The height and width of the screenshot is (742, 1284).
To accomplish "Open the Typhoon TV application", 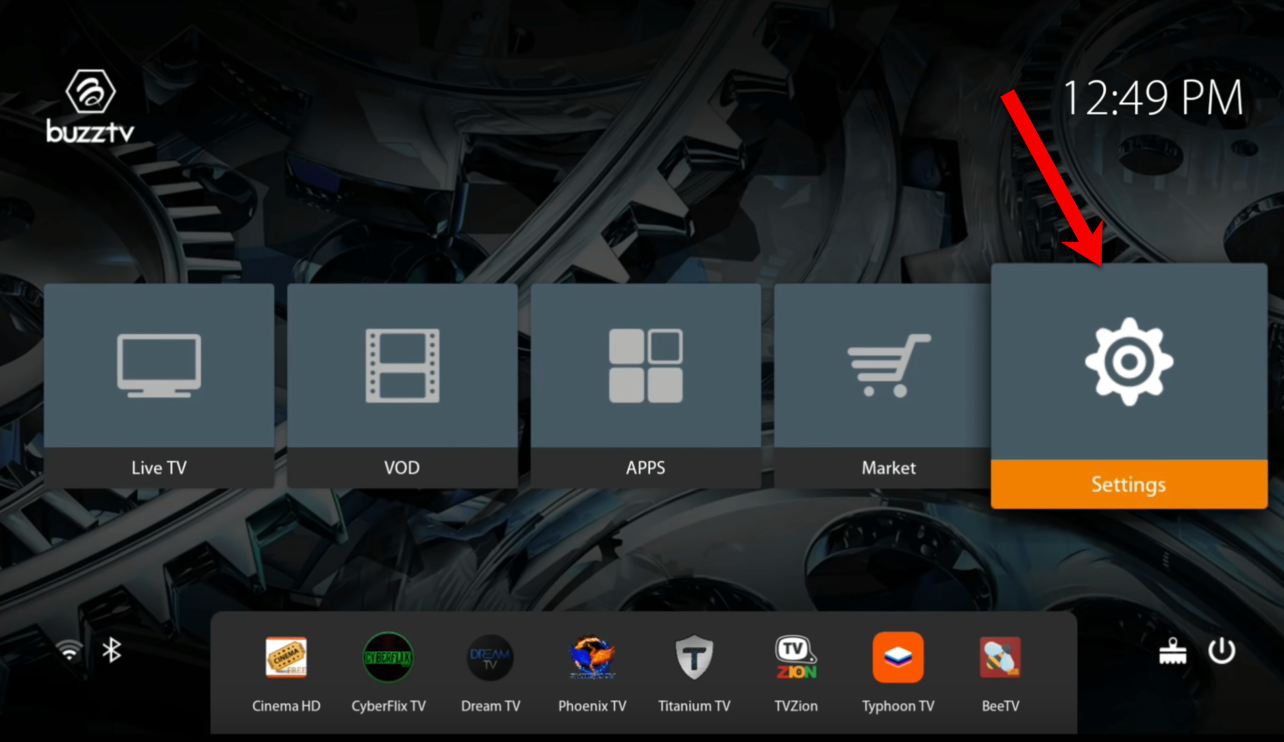I will pyautogui.click(x=897, y=658).
